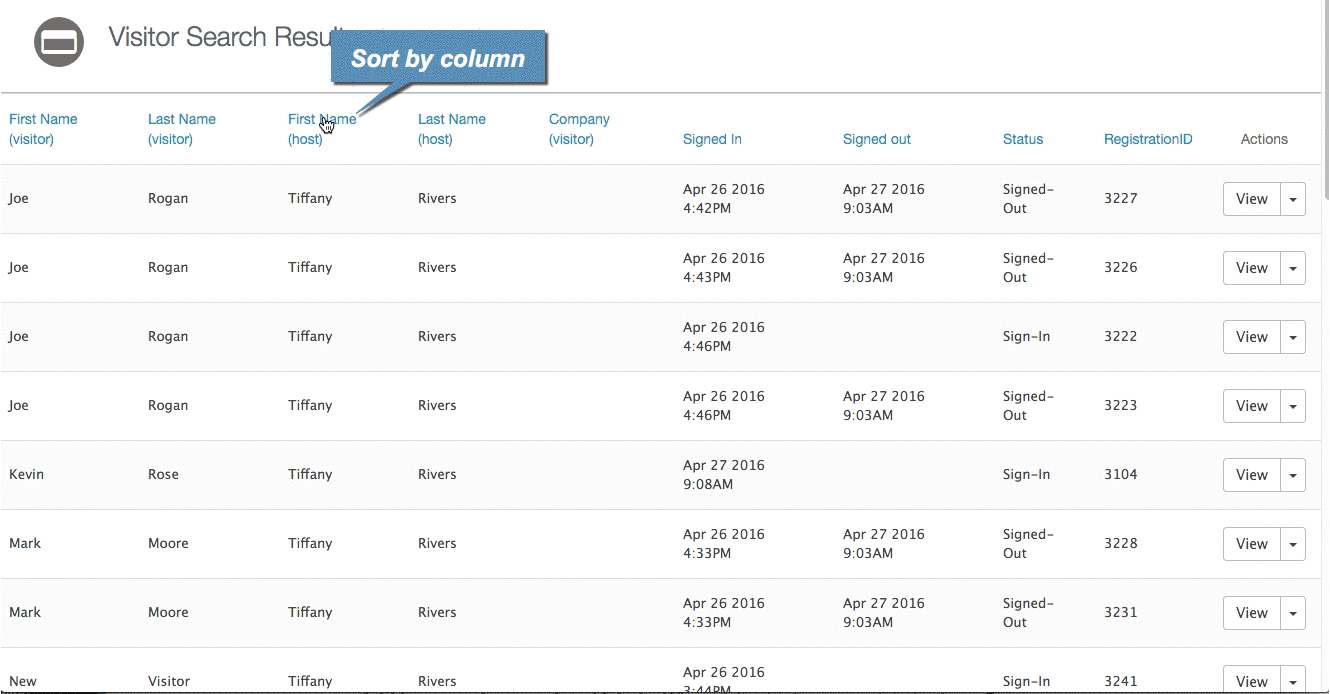Sort by Last Name (host) column

(451, 129)
